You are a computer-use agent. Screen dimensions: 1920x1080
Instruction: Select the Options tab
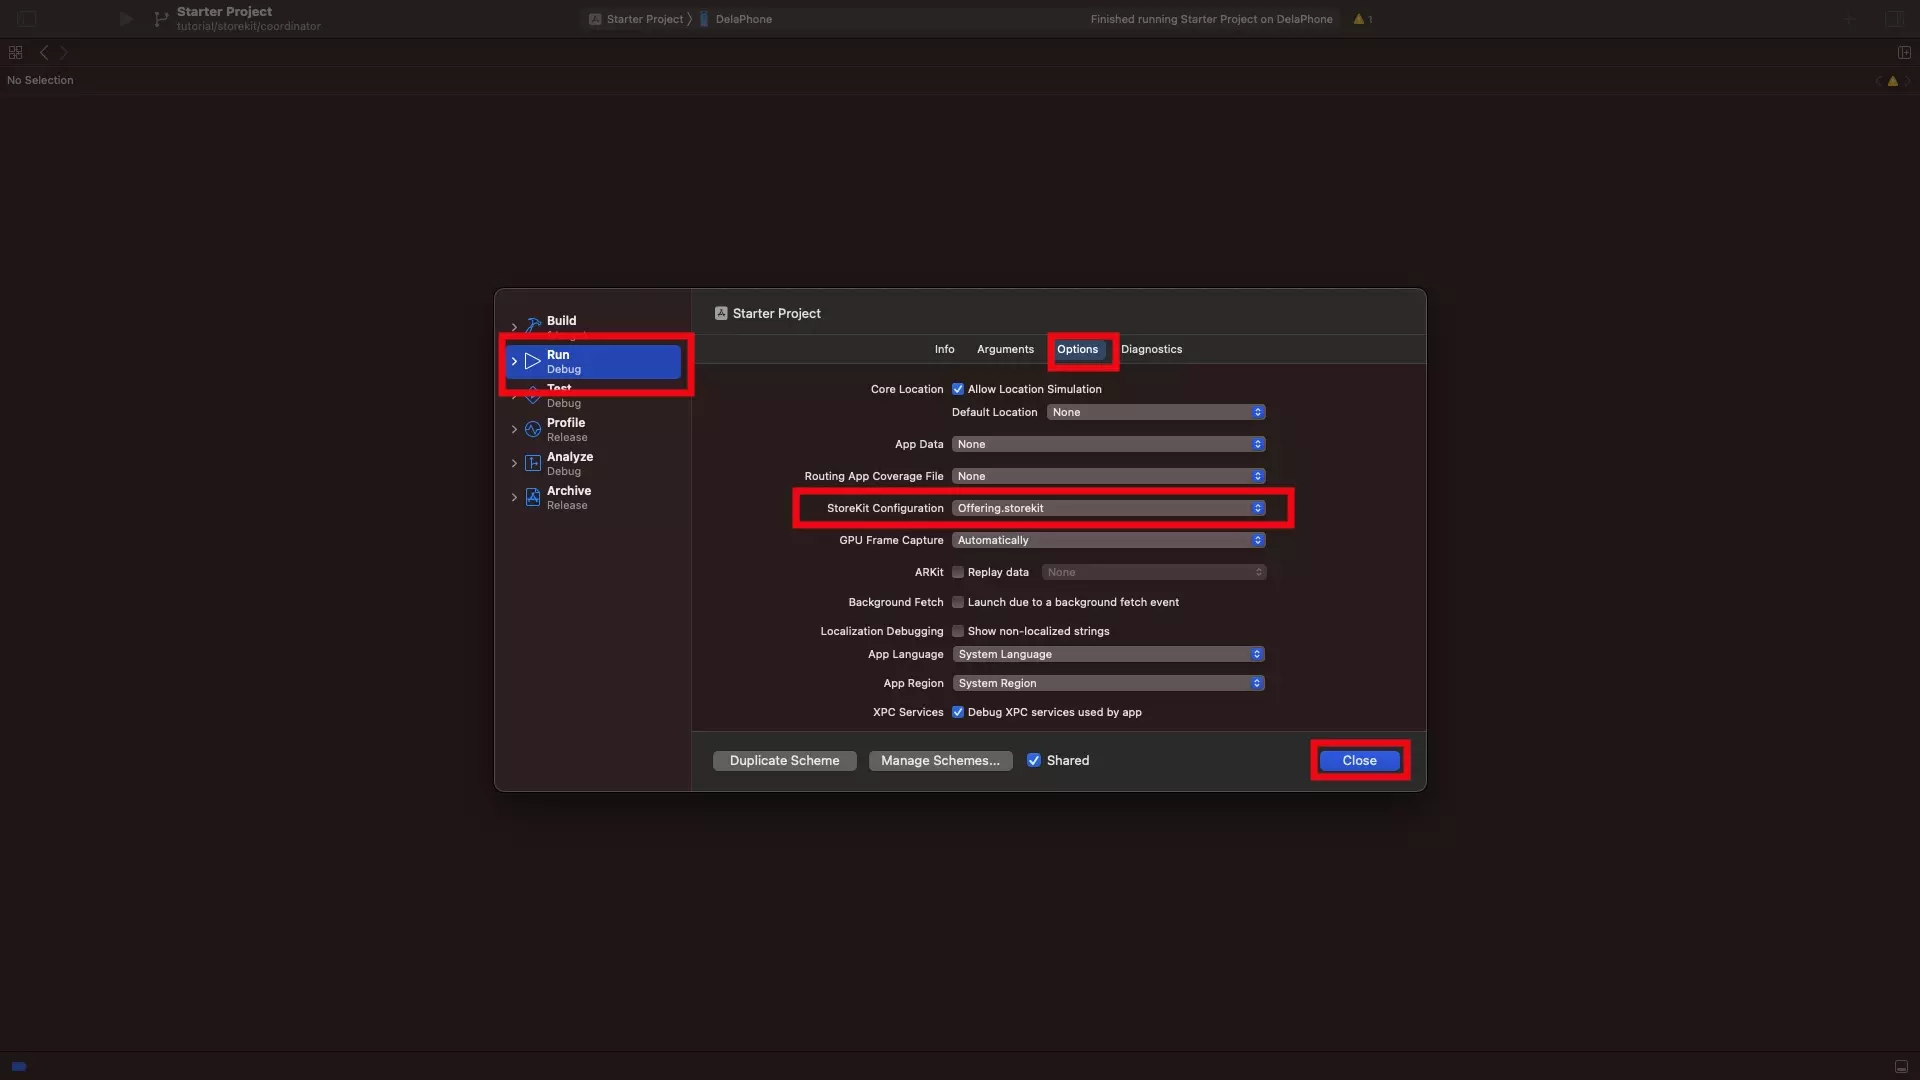click(x=1077, y=349)
